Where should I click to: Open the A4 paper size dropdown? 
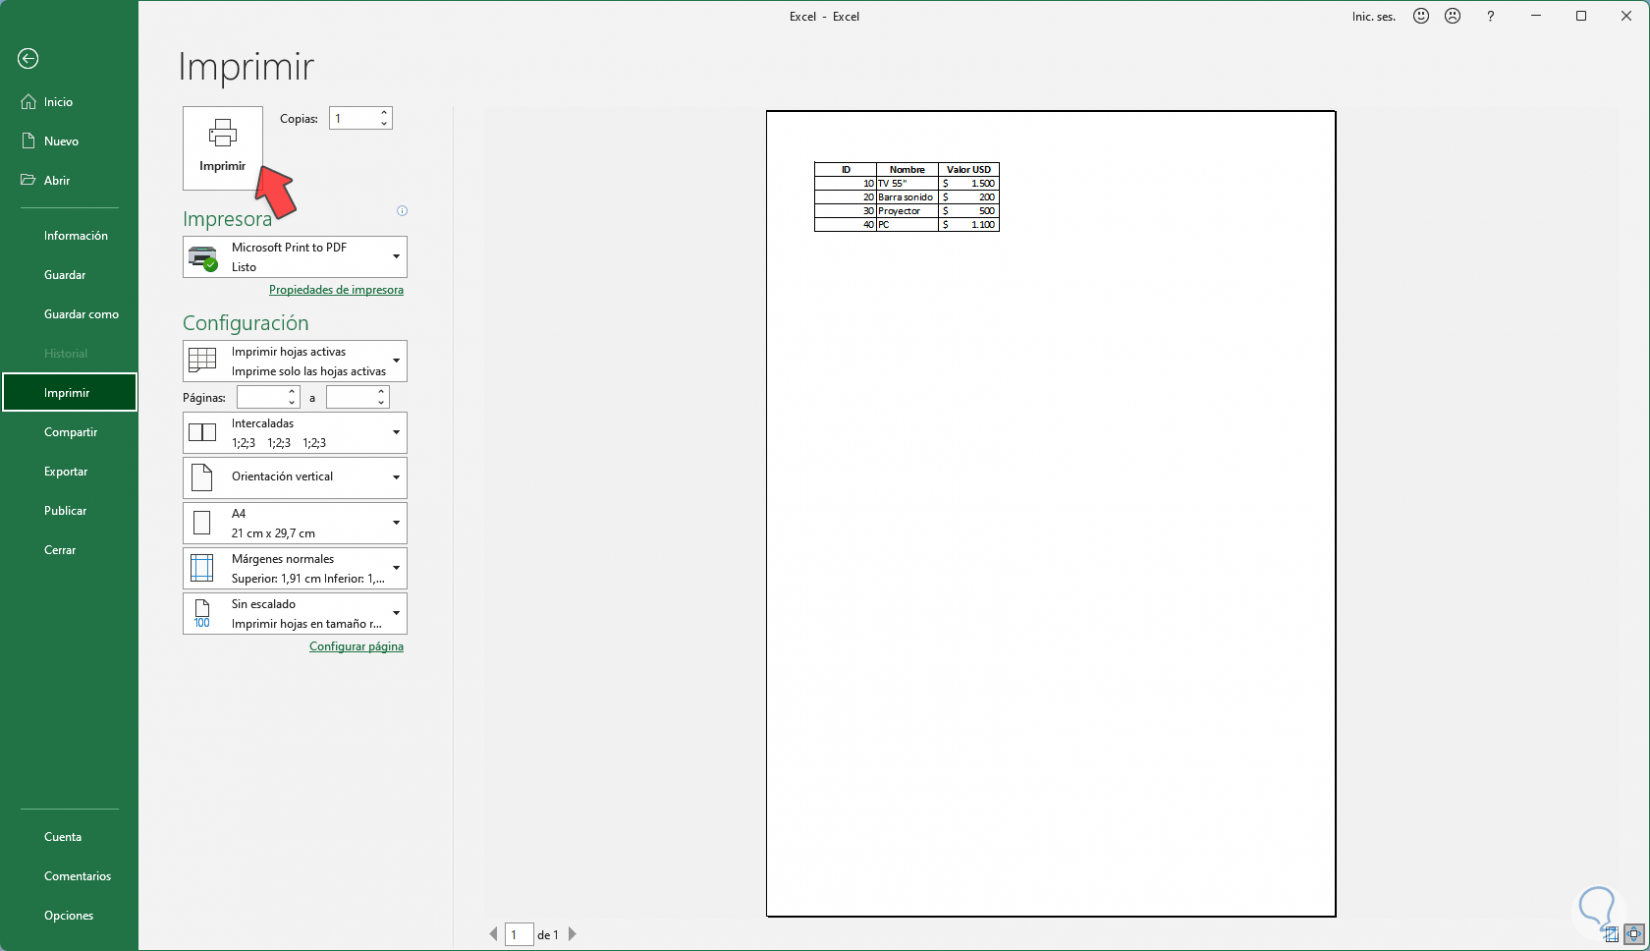pyautogui.click(x=295, y=523)
